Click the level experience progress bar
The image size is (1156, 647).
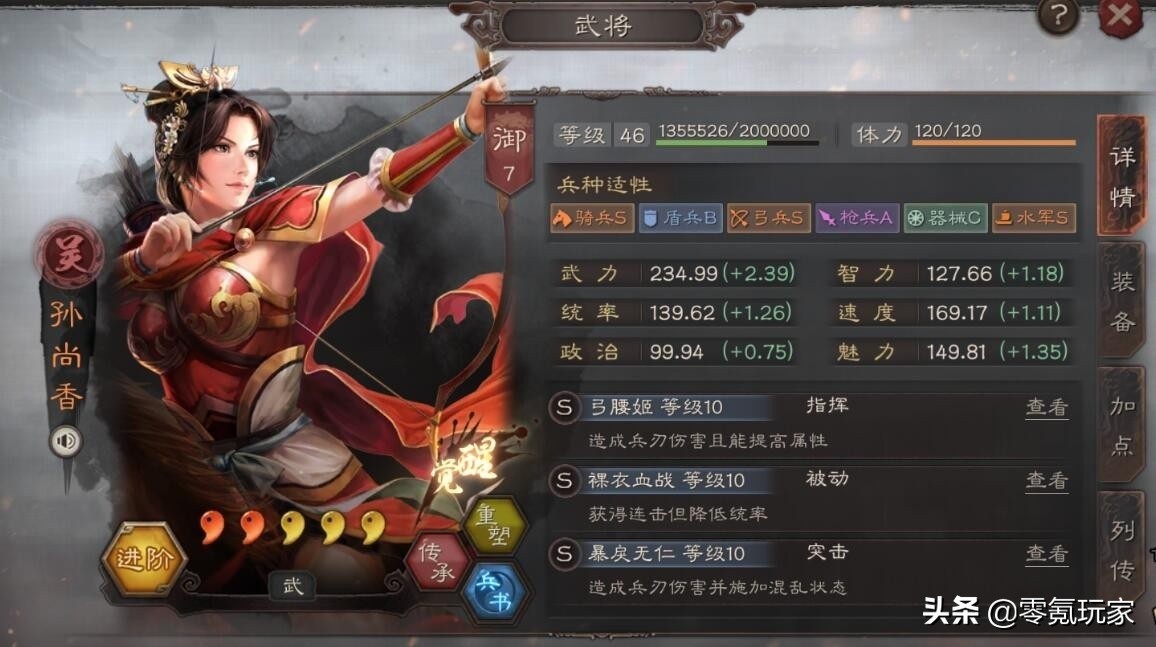pyautogui.click(x=737, y=143)
